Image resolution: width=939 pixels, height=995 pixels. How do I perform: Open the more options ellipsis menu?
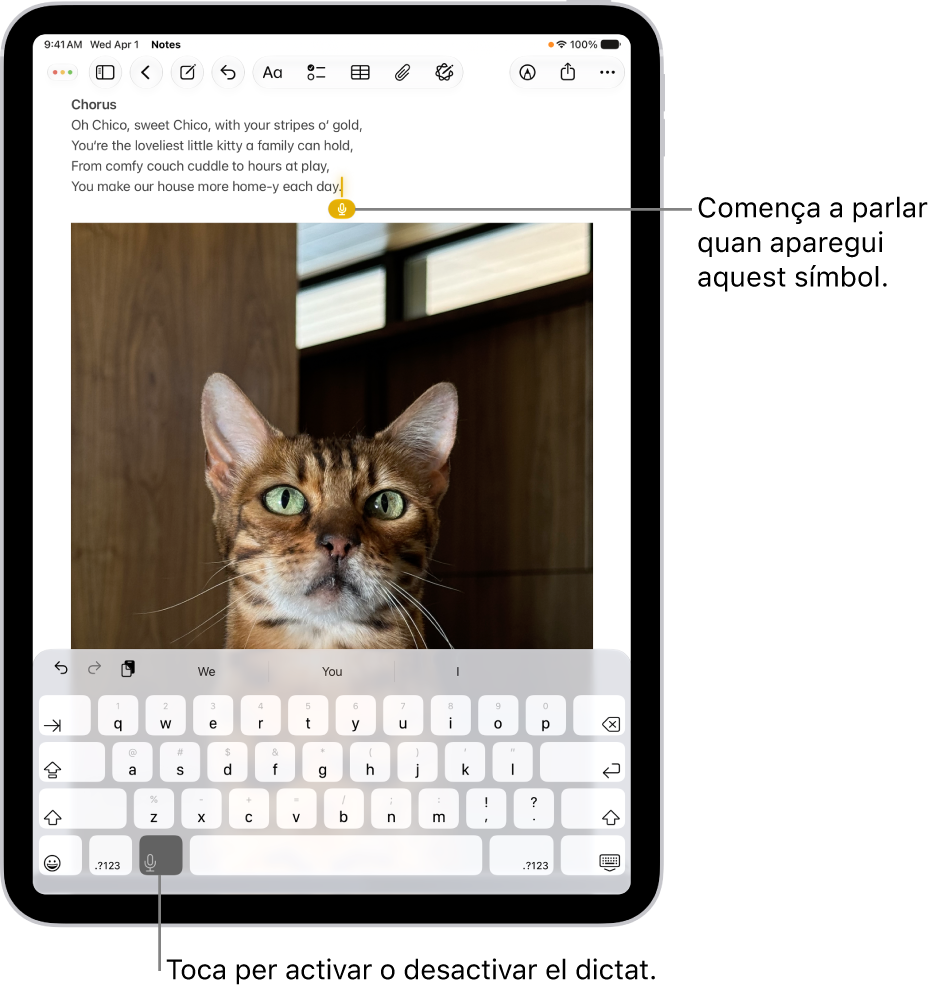(x=607, y=73)
